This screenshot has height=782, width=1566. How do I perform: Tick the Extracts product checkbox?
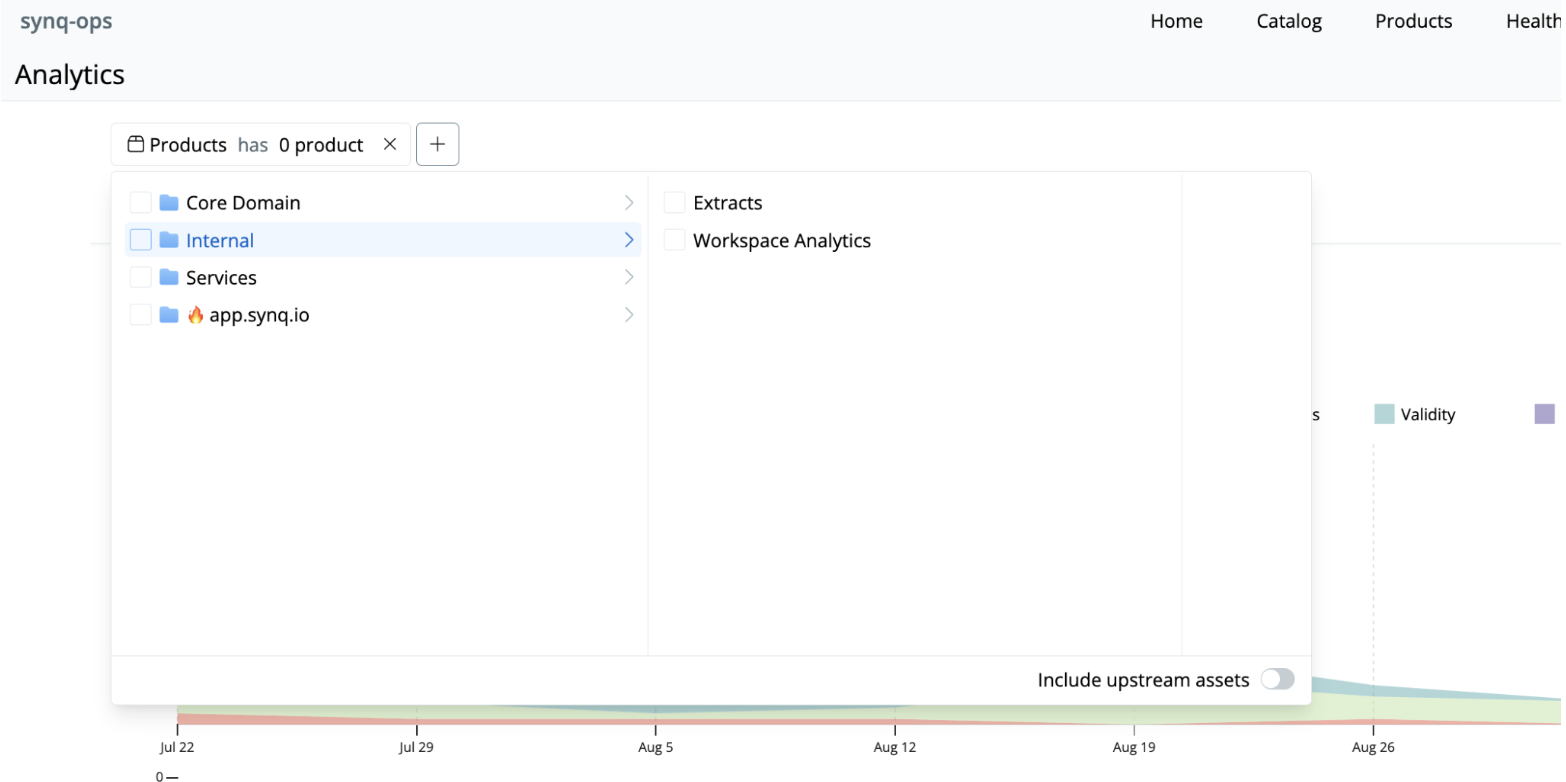(x=675, y=203)
